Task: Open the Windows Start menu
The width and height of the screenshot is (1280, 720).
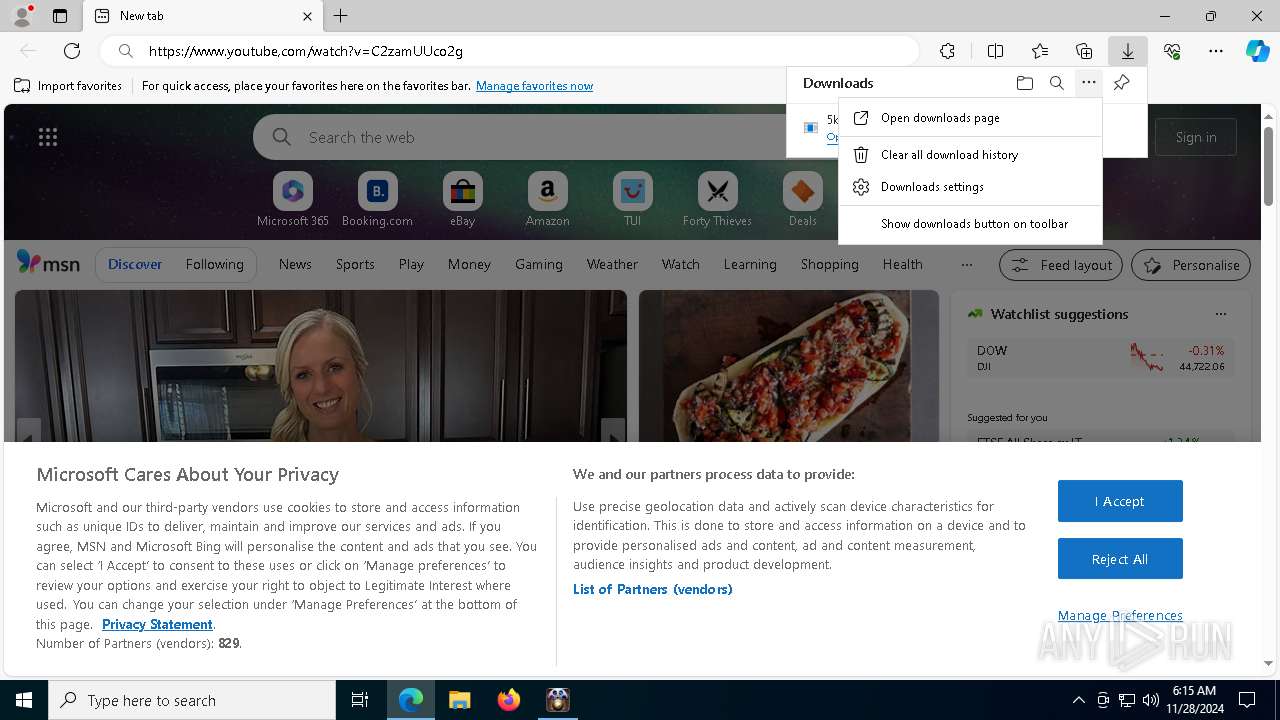Action: tap(24, 700)
